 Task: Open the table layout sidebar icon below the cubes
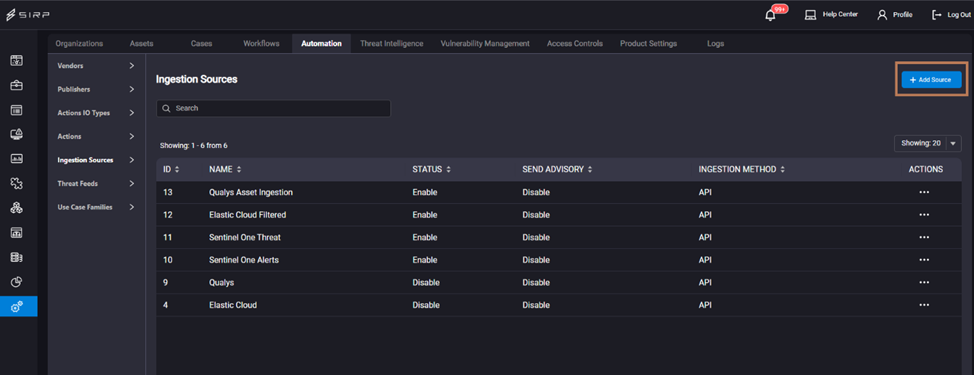17,233
